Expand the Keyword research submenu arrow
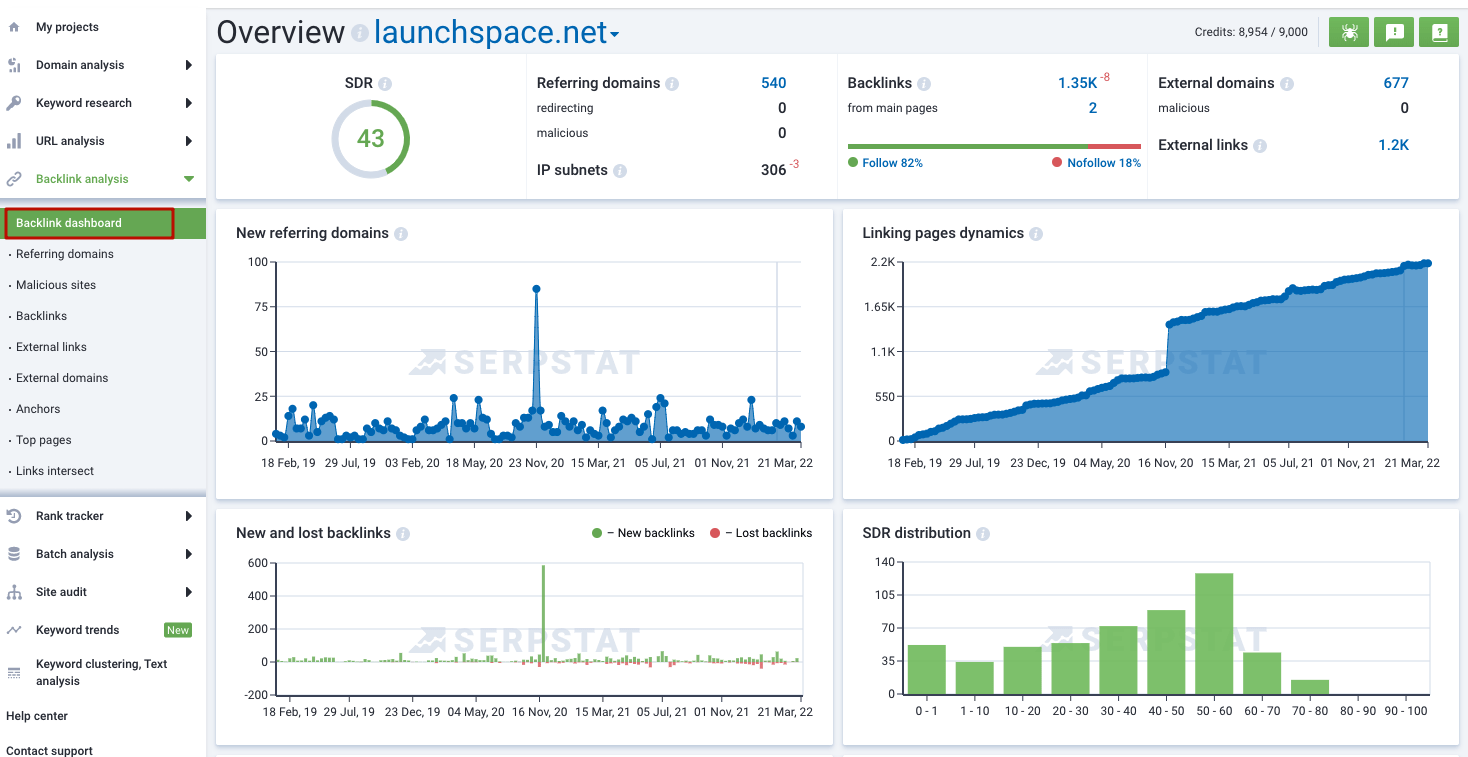This screenshot has width=1468, height=757. 188,103
